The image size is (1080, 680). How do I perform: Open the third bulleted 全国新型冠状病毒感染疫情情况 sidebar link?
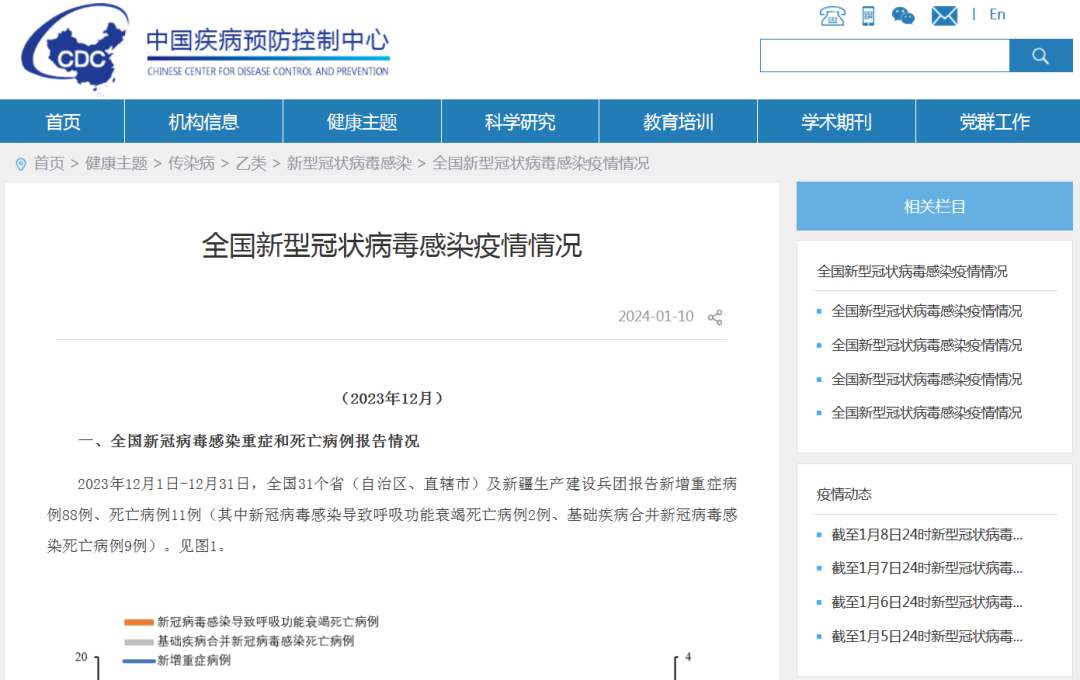click(x=926, y=380)
